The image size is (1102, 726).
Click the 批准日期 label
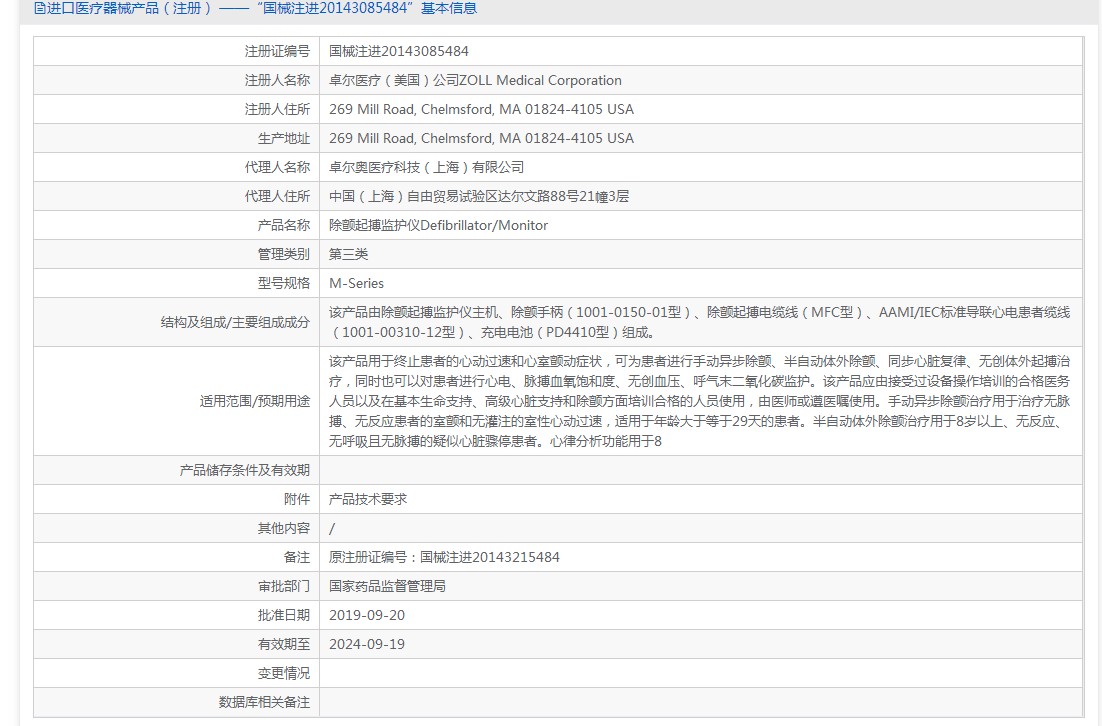tap(284, 615)
